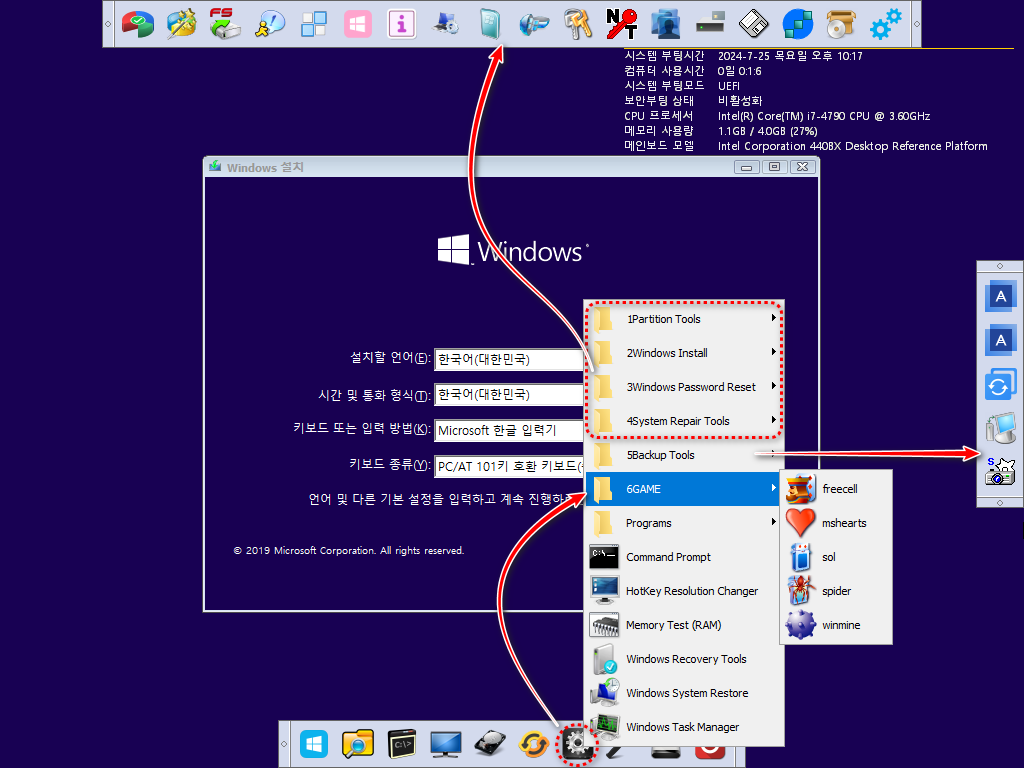
Task: Open the red-green pie chart partition tool
Action: pos(138,24)
